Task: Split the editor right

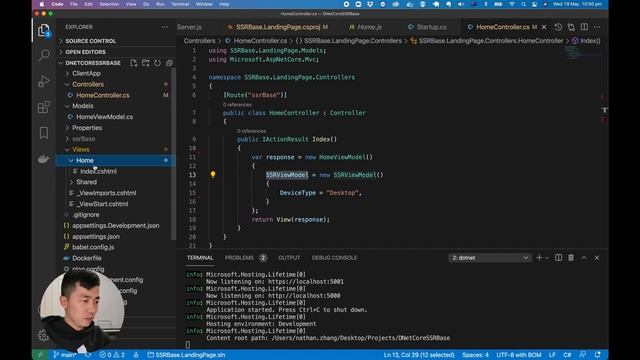Action: point(584,27)
